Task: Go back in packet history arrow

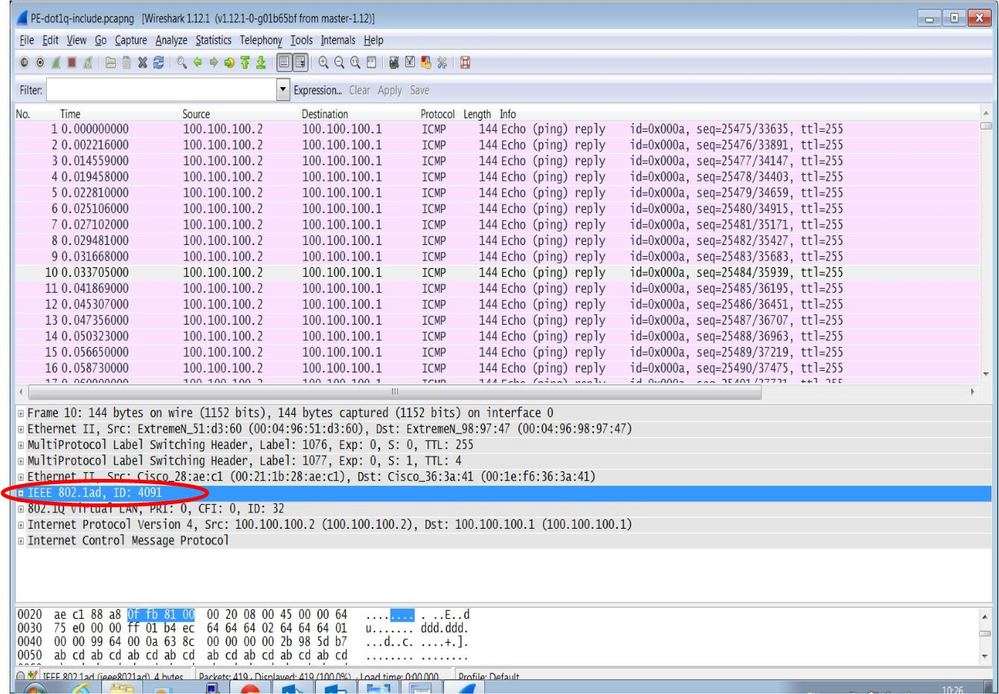Action: click(x=198, y=62)
